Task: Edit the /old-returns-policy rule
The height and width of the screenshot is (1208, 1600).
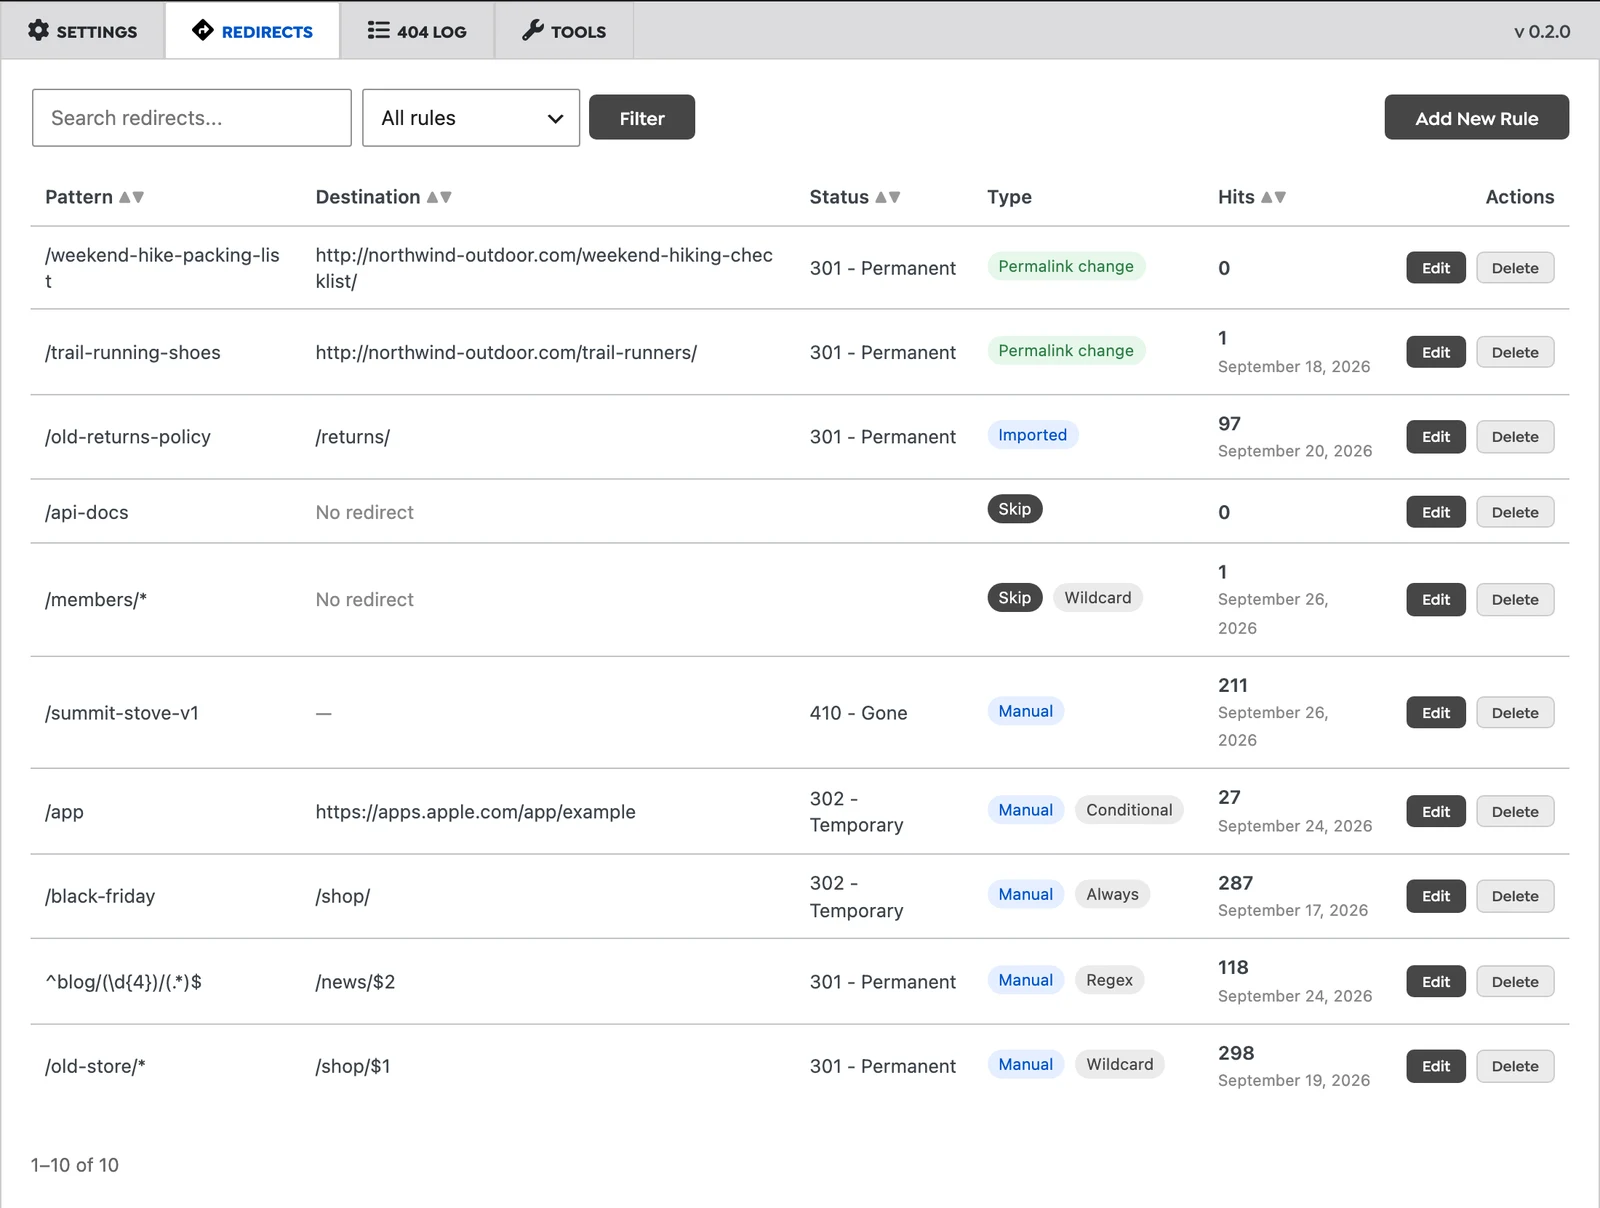Action: pos(1436,437)
